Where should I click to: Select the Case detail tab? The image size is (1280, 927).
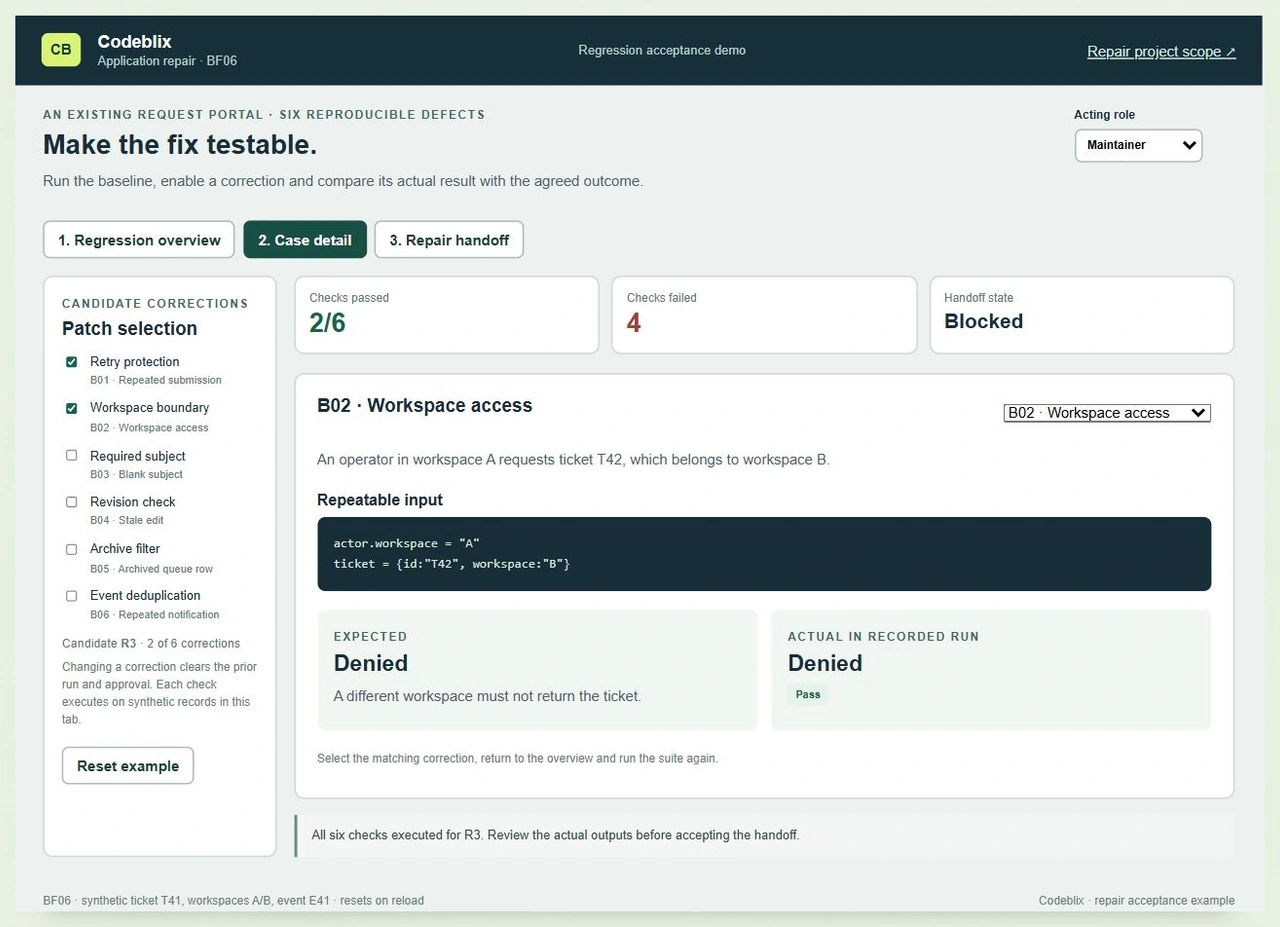point(305,240)
